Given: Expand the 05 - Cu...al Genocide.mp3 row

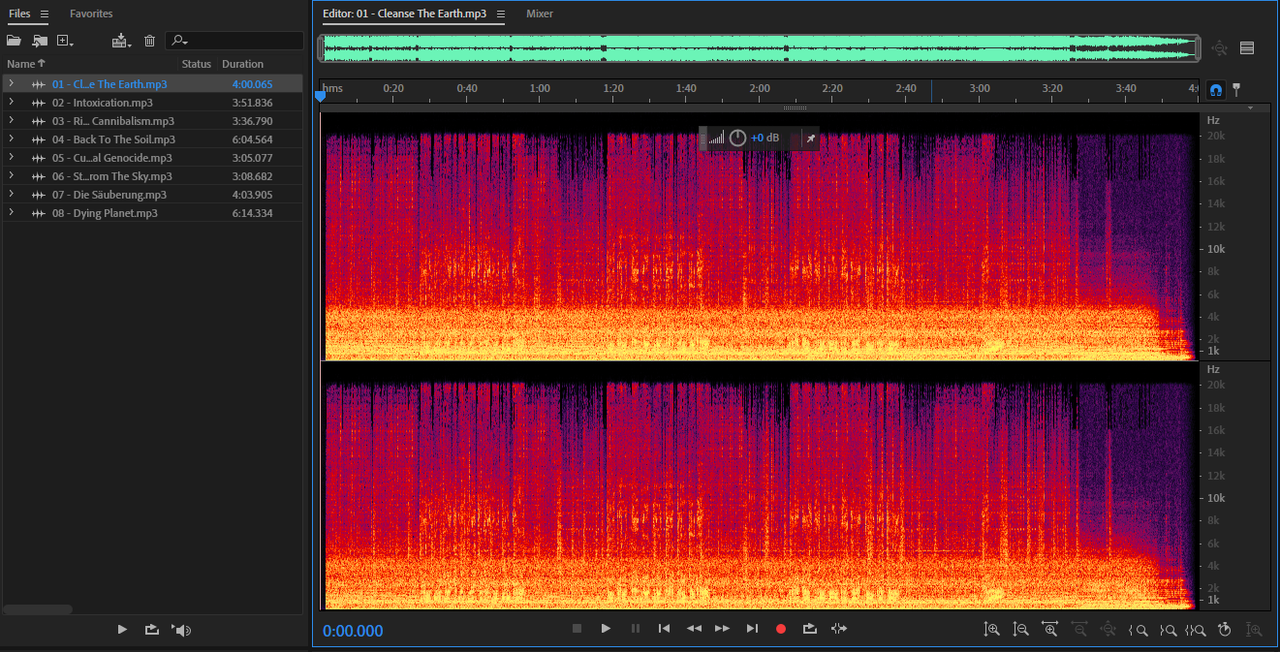Looking at the screenshot, I should tap(11, 157).
